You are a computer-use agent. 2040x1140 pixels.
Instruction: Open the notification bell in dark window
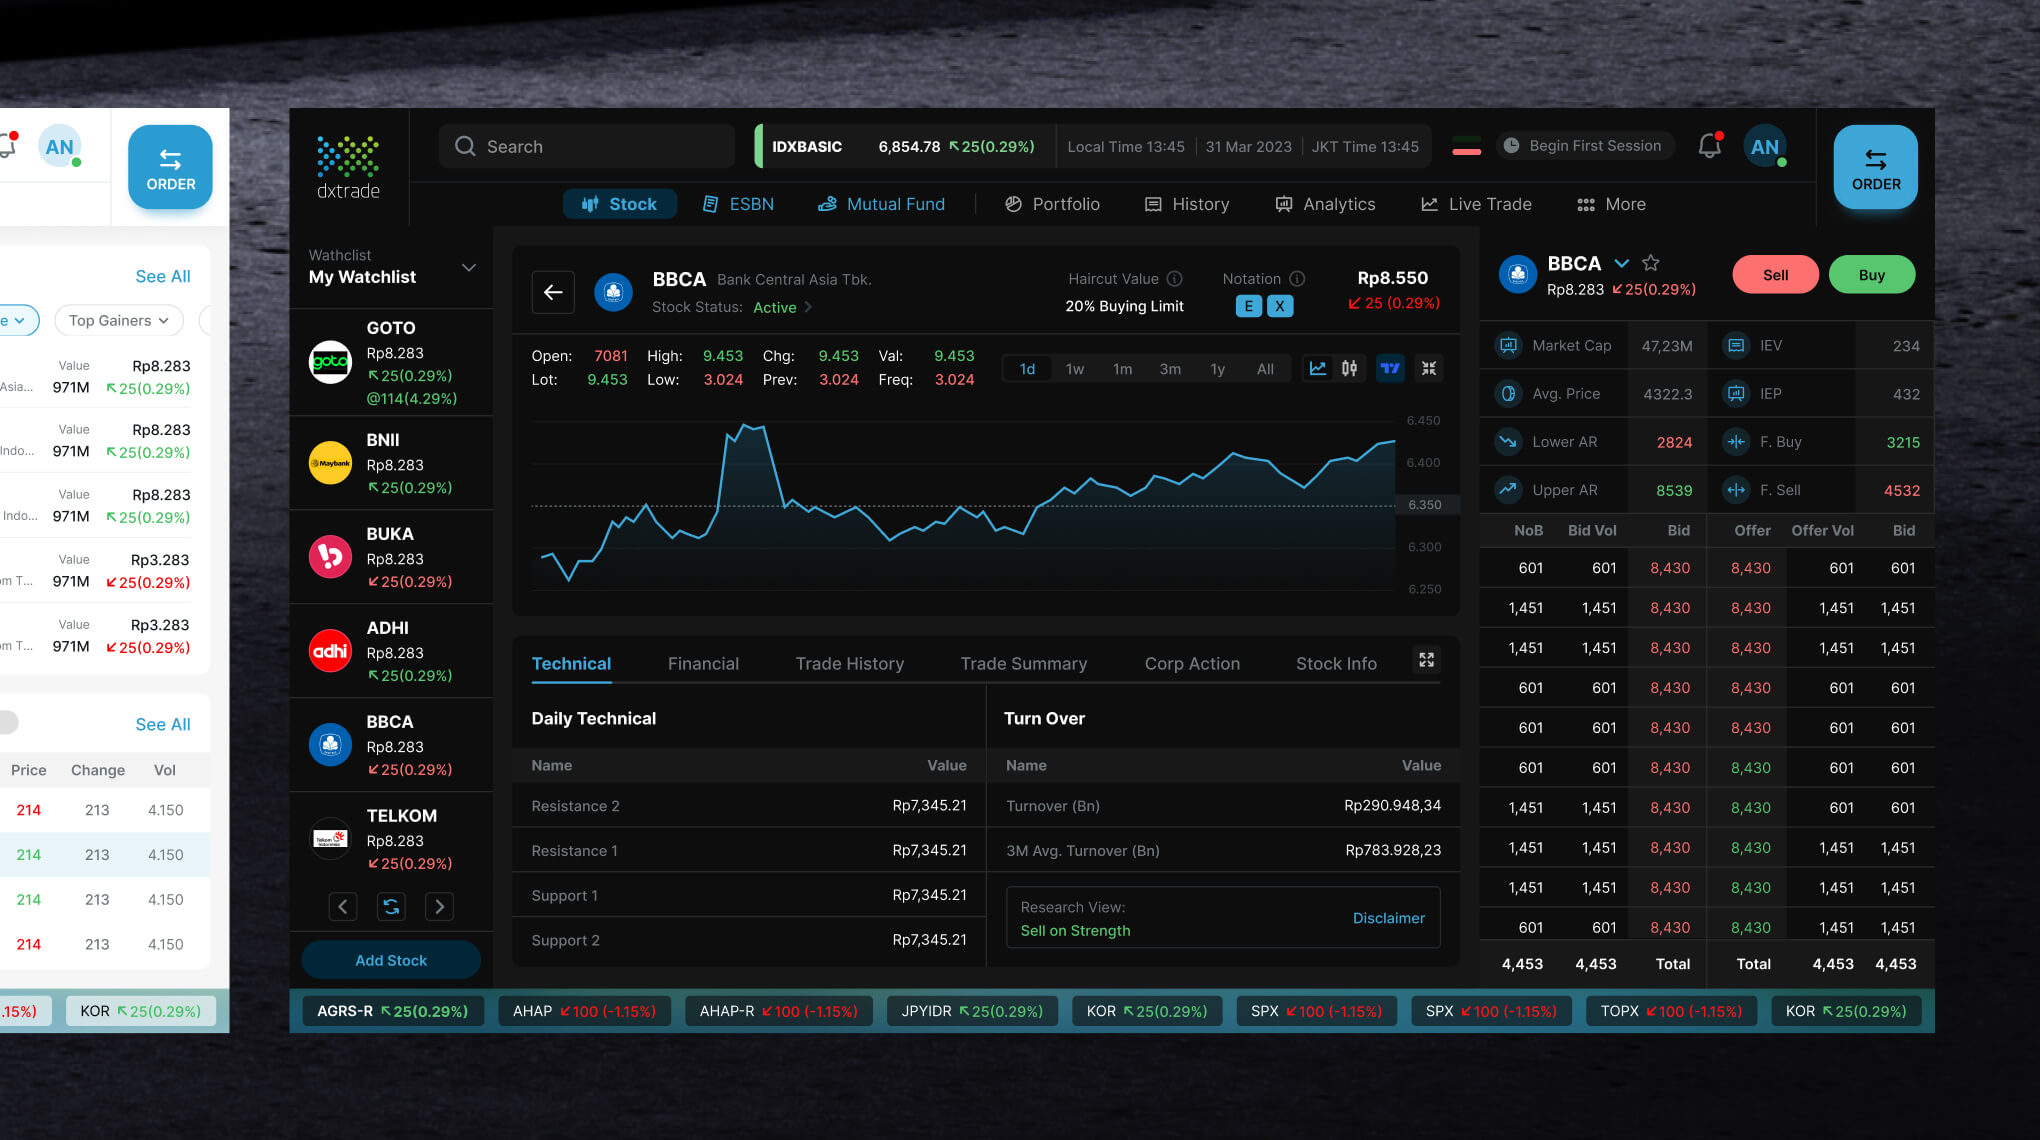pos(1710,146)
